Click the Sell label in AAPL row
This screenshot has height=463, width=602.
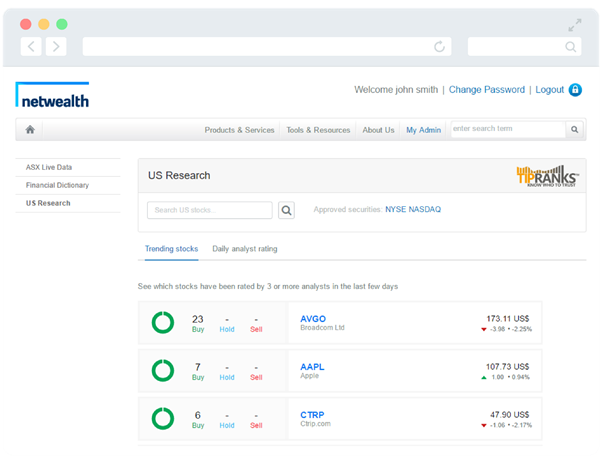tap(256, 377)
